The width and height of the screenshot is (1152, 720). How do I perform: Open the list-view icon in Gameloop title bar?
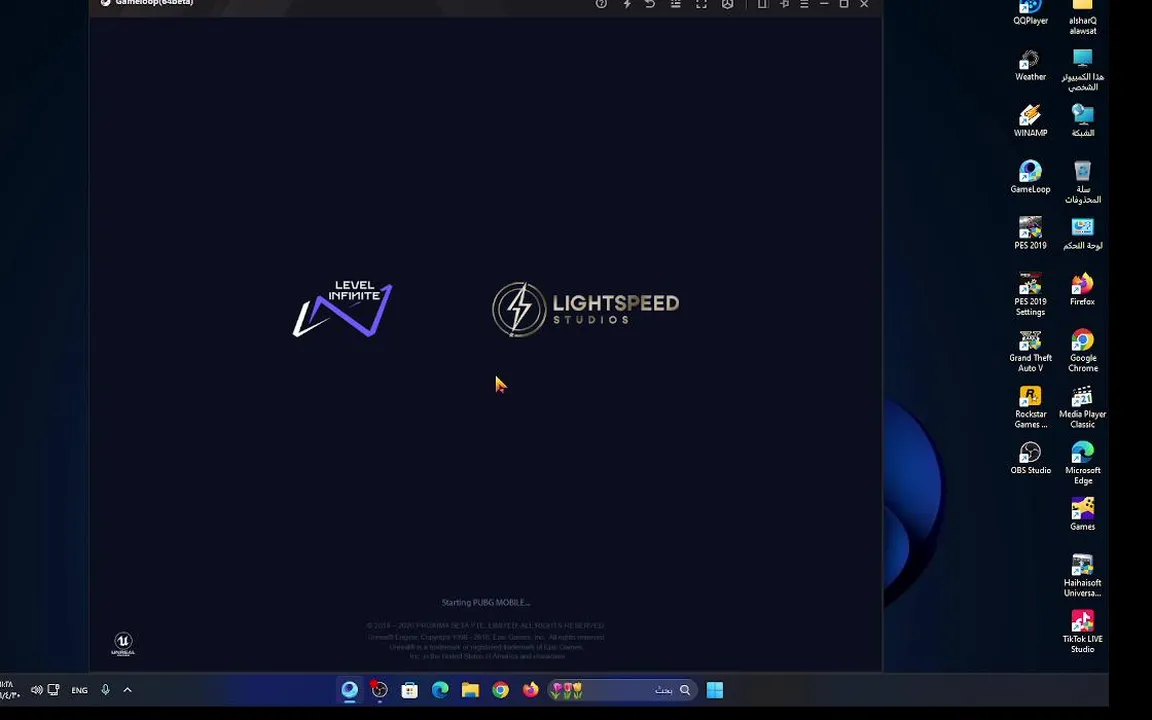pyautogui.click(x=675, y=4)
